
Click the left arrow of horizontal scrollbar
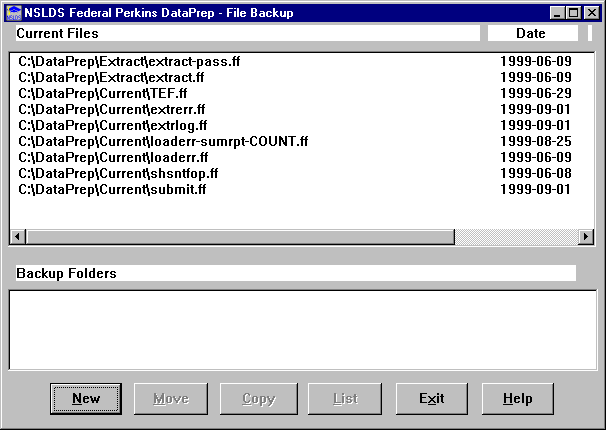point(18,236)
